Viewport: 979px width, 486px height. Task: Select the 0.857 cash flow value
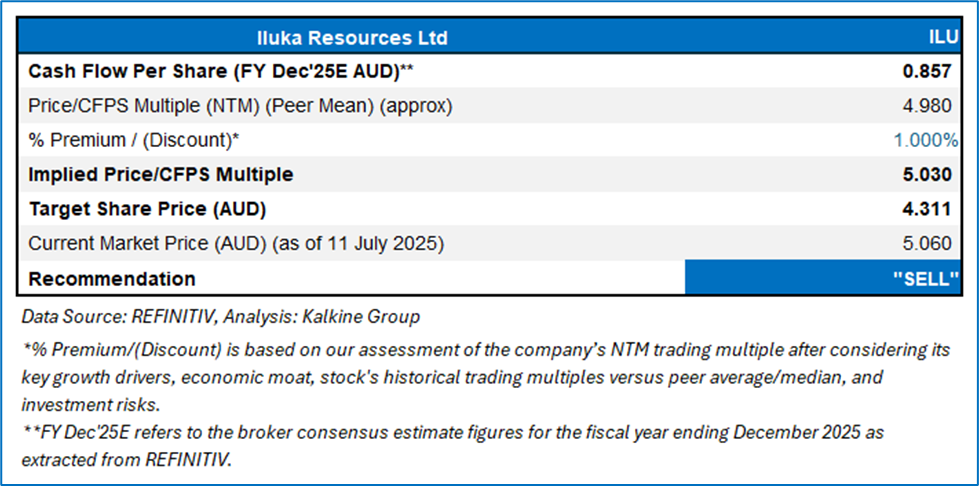(x=926, y=72)
